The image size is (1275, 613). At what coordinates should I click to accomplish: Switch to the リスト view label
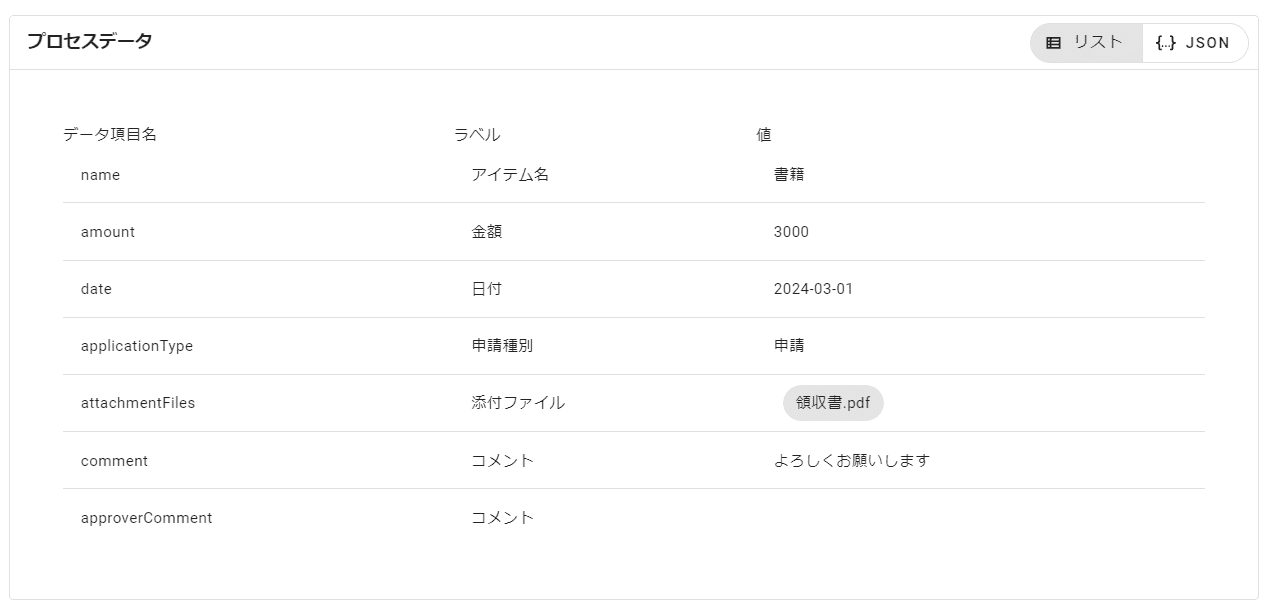click(1098, 43)
